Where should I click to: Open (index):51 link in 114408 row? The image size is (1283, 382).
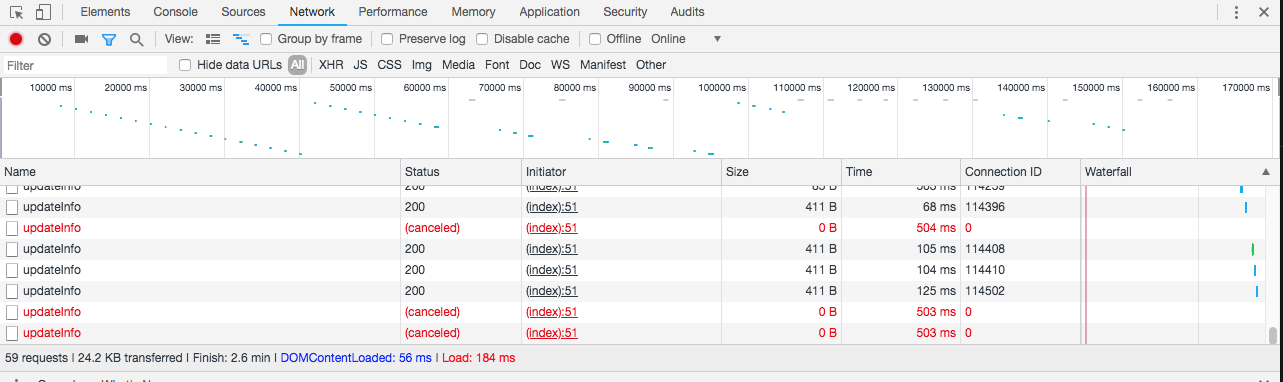pos(552,249)
